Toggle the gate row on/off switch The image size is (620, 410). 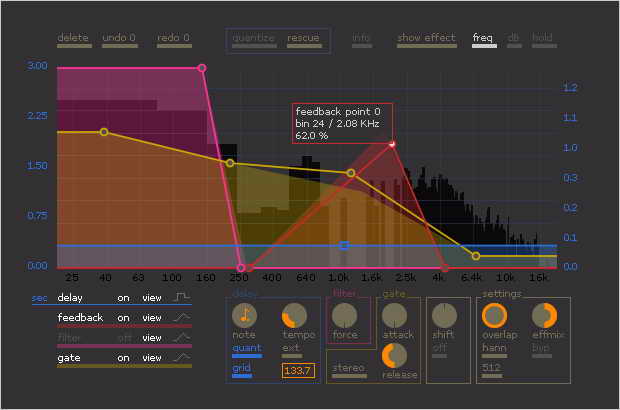124,358
